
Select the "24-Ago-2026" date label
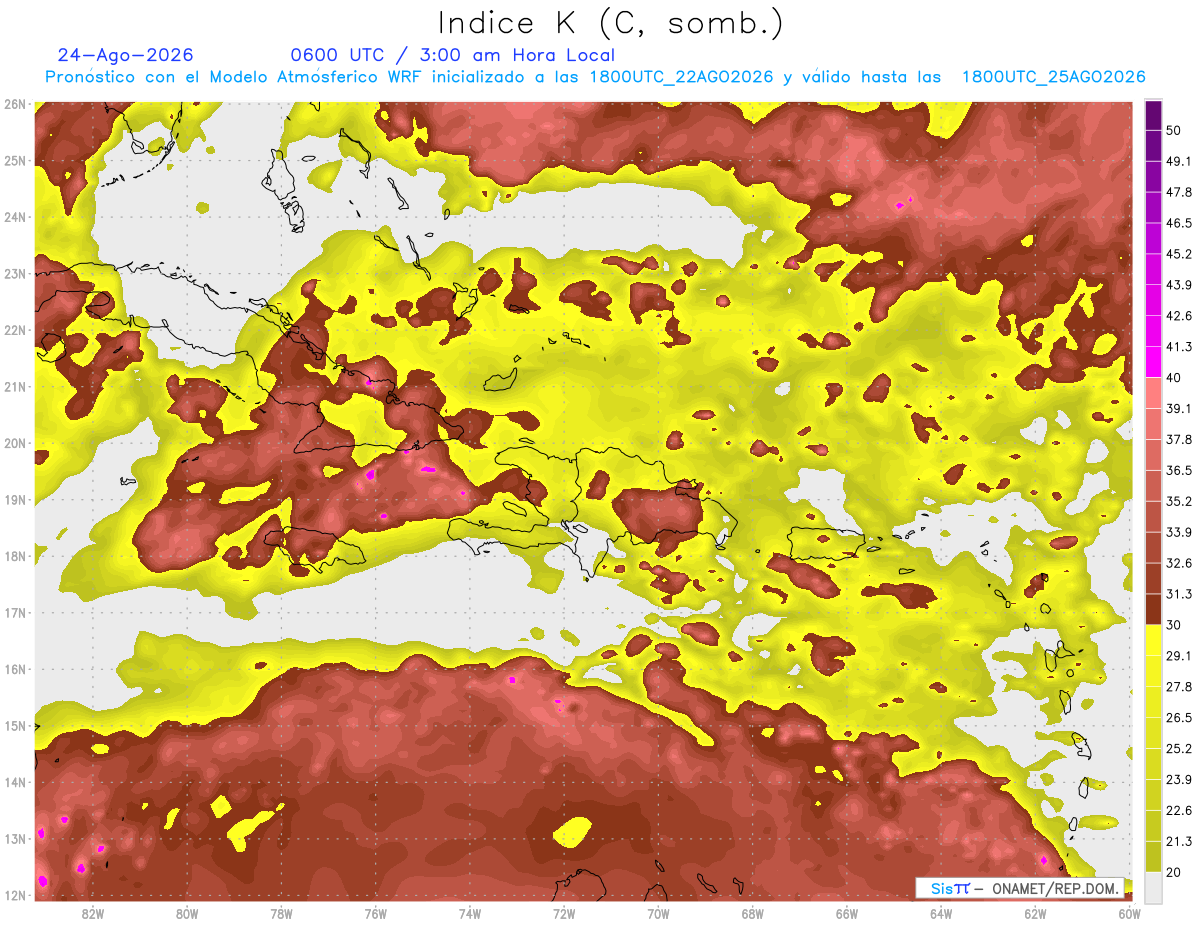tap(126, 55)
